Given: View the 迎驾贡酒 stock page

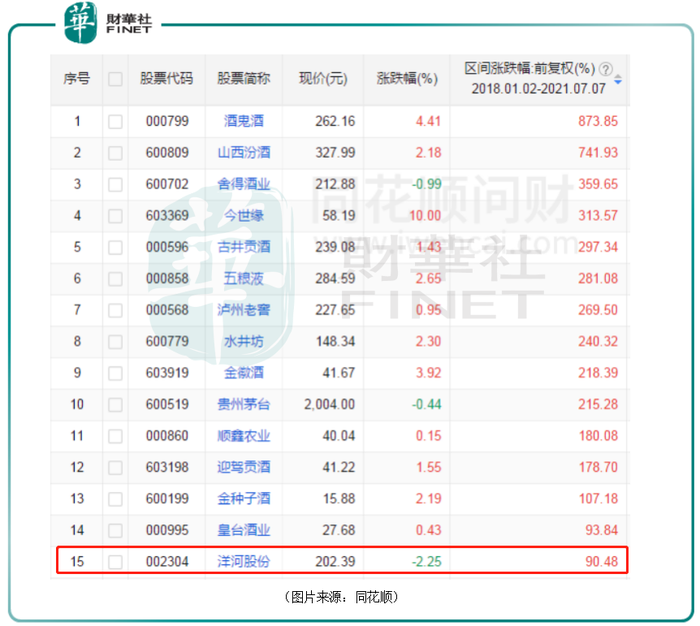Looking at the screenshot, I should [x=244, y=467].
